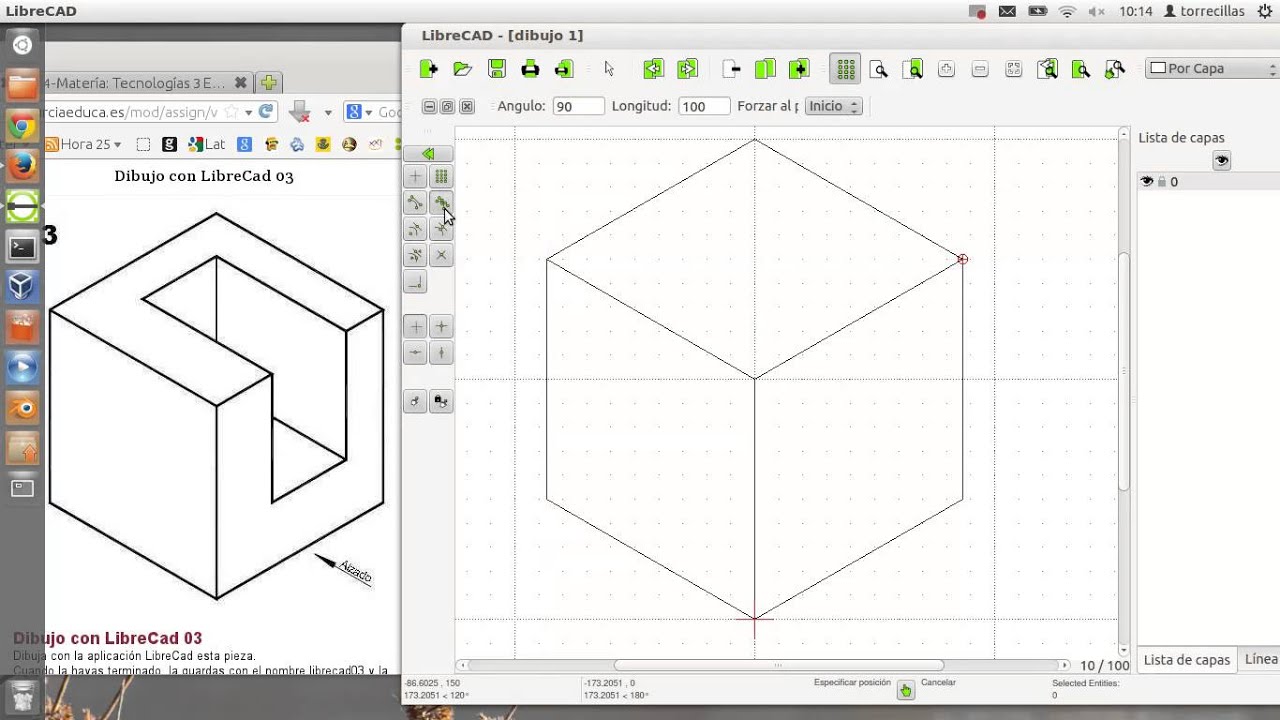This screenshot has width=1280, height=720.
Task: Toggle snap to middle button
Action: pyautogui.click(x=441, y=229)
